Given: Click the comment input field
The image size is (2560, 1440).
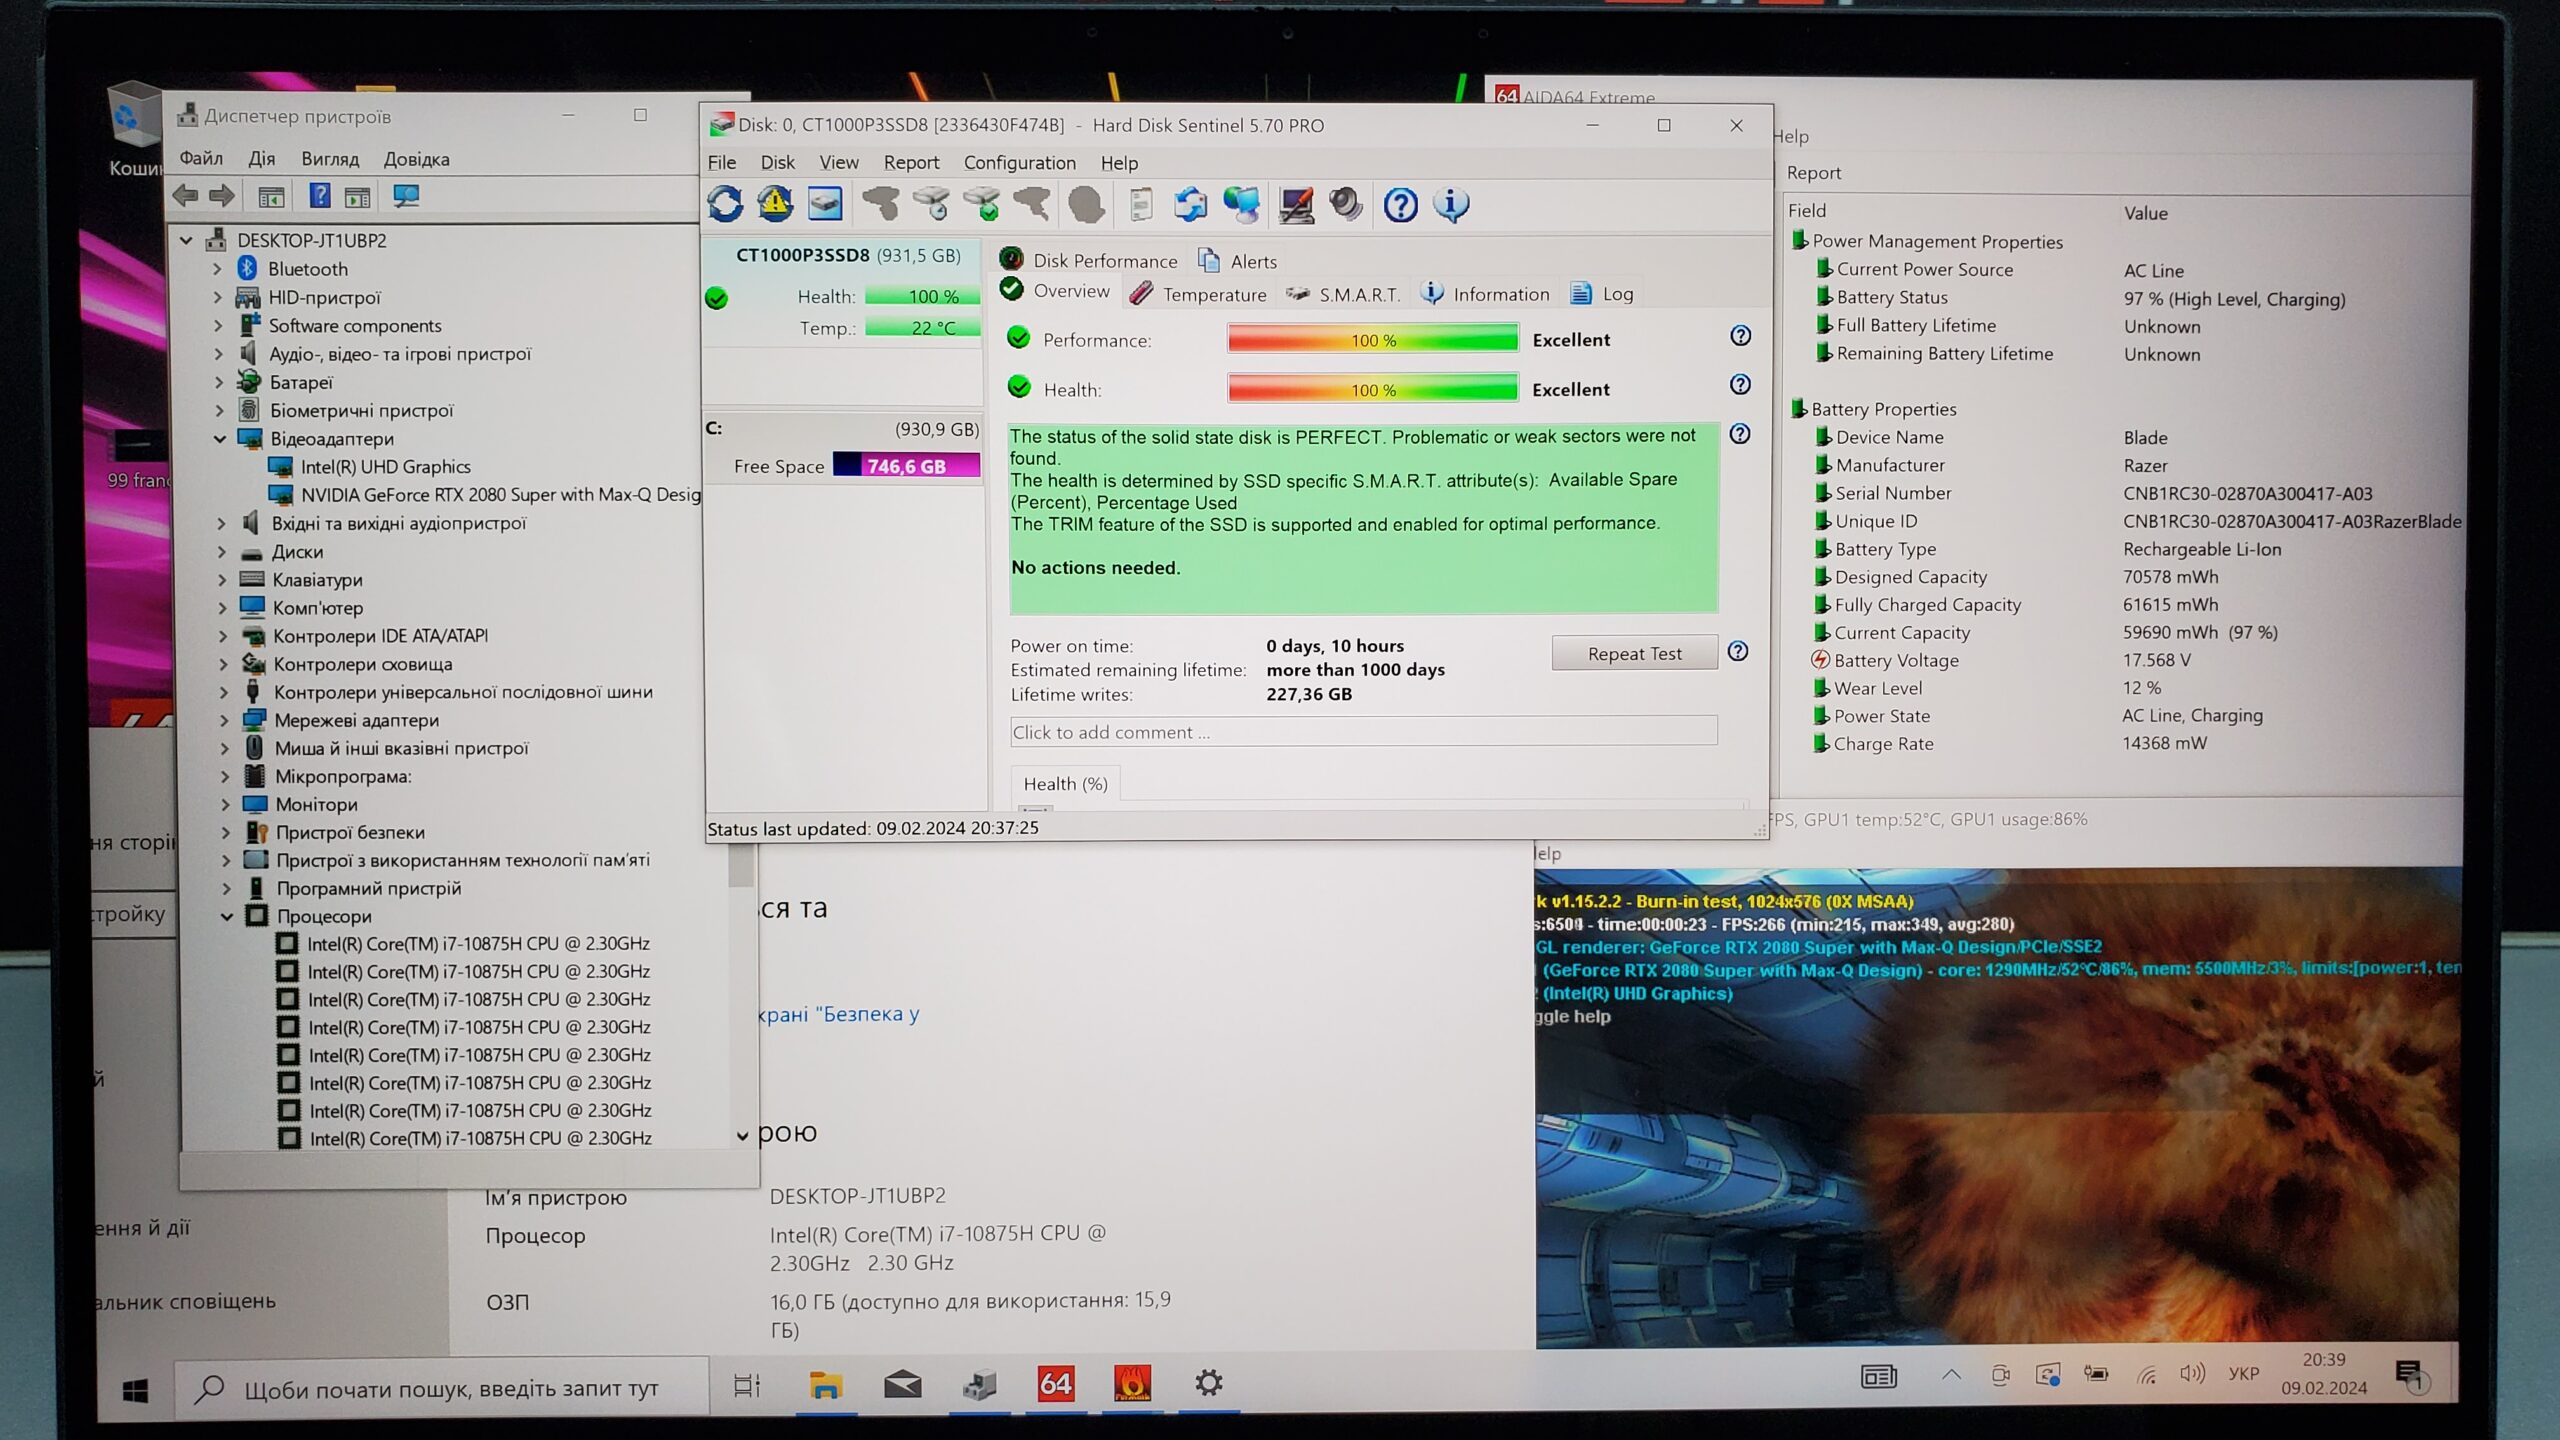Looking at the screenshot, I should (x=1363, y=732).
